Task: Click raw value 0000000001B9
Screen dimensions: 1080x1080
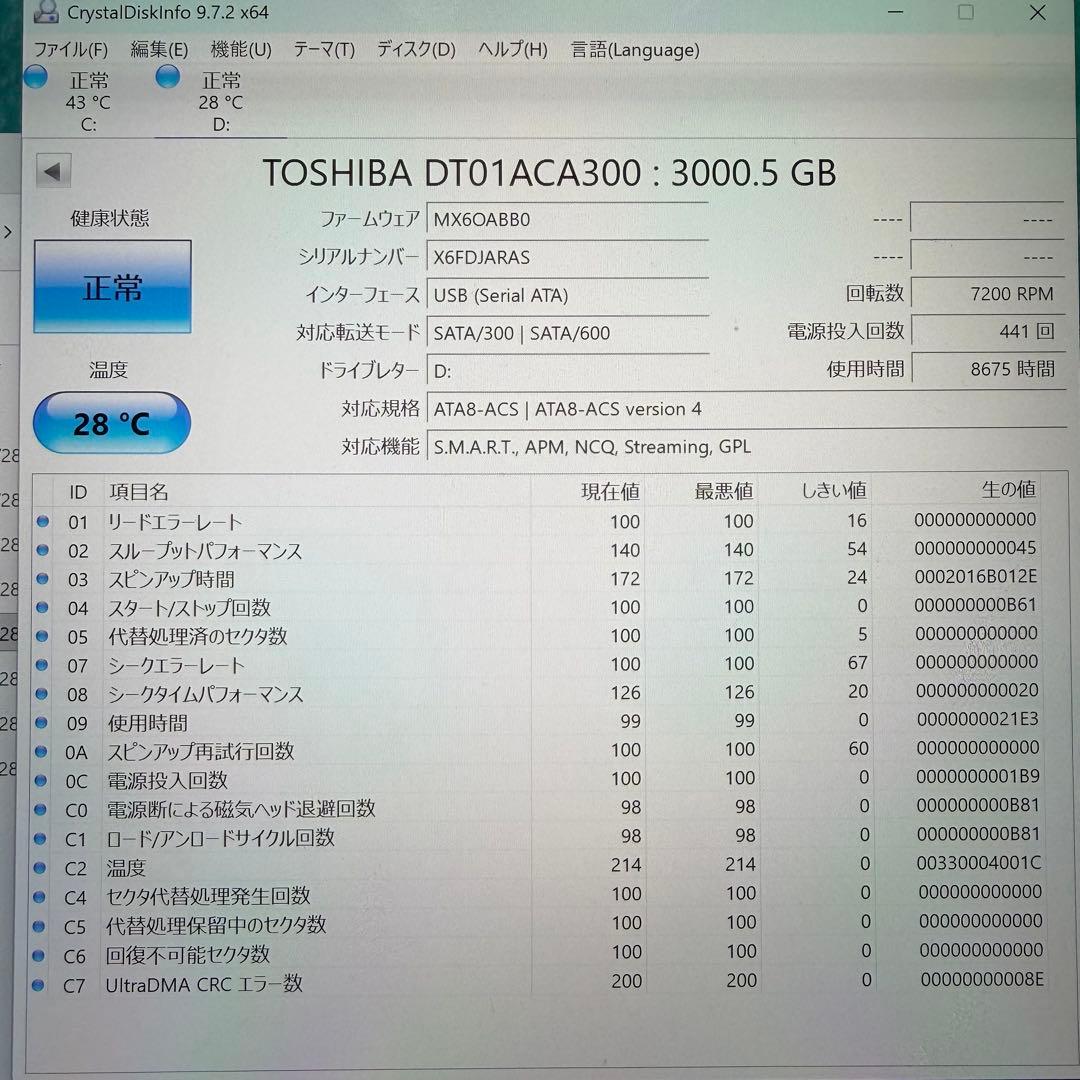Action: [977, 776]
